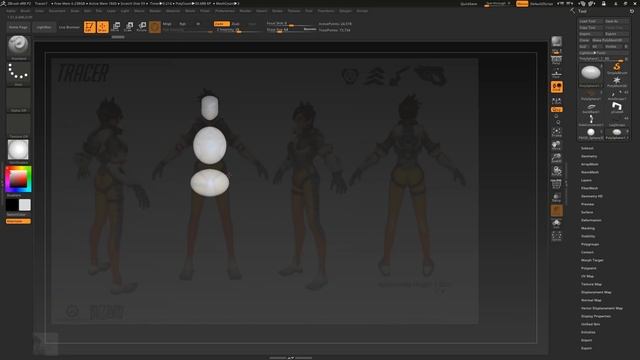
Task: Click the Frame mesh icon
Action: tap(556, 131)
